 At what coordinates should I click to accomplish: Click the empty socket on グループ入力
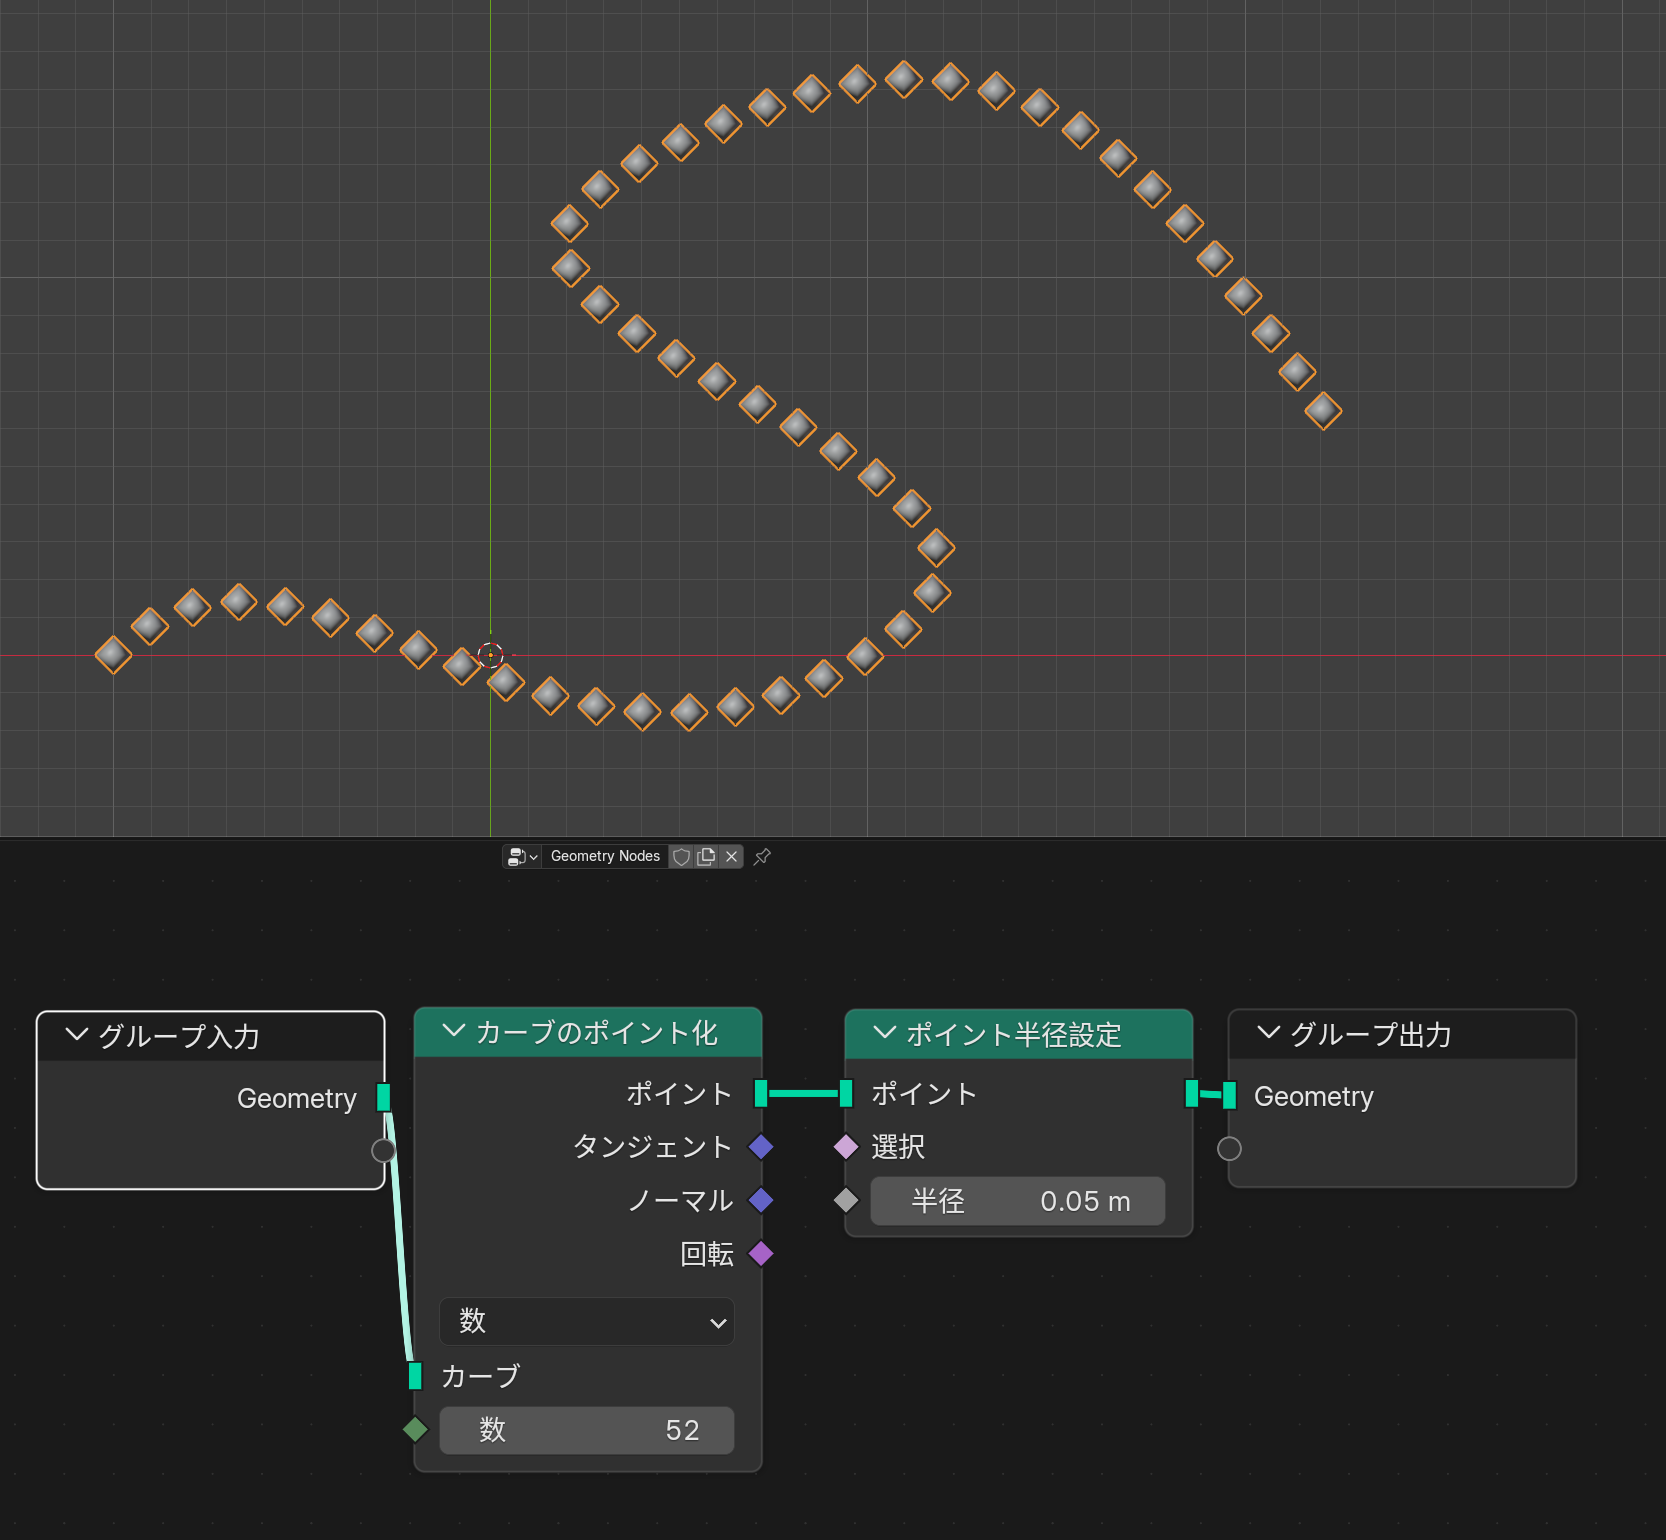(383, 1150)
